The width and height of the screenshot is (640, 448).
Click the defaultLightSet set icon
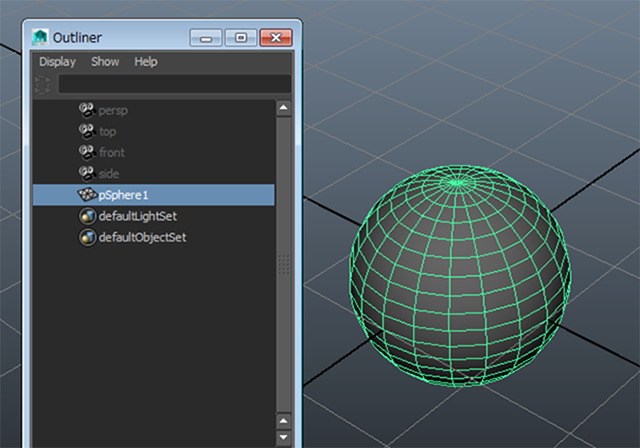[87, 216]
